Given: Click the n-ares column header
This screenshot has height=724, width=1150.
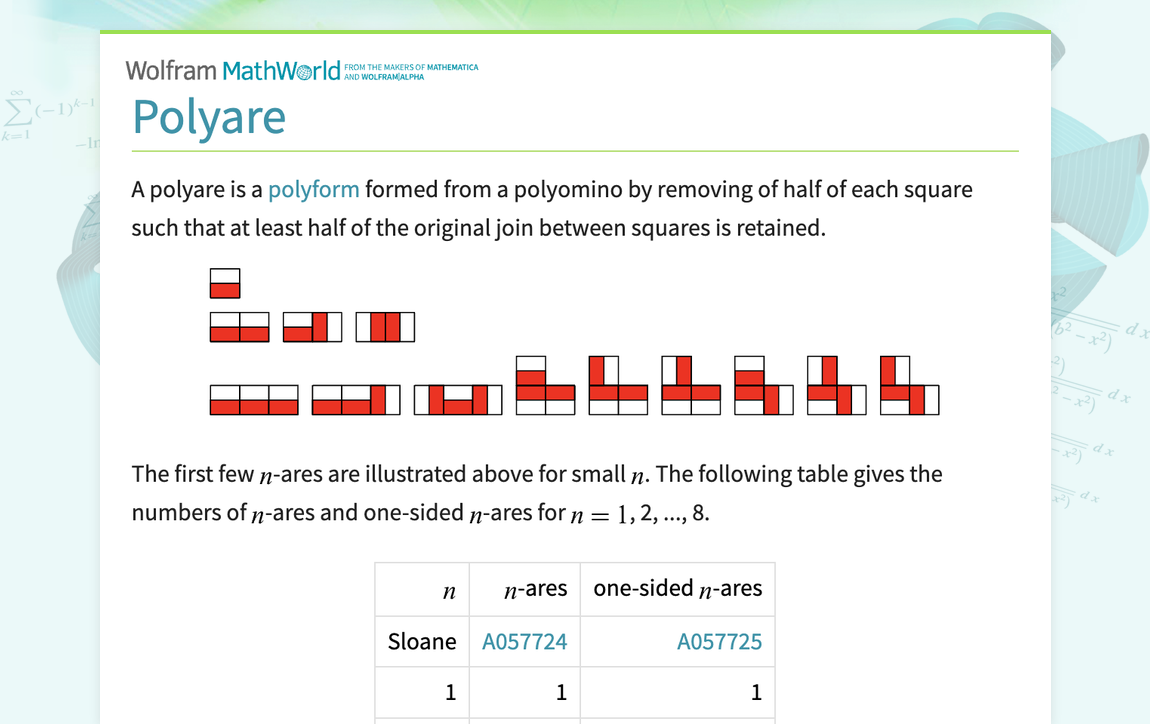Looking at the screenshot, I should coord(536,589).
